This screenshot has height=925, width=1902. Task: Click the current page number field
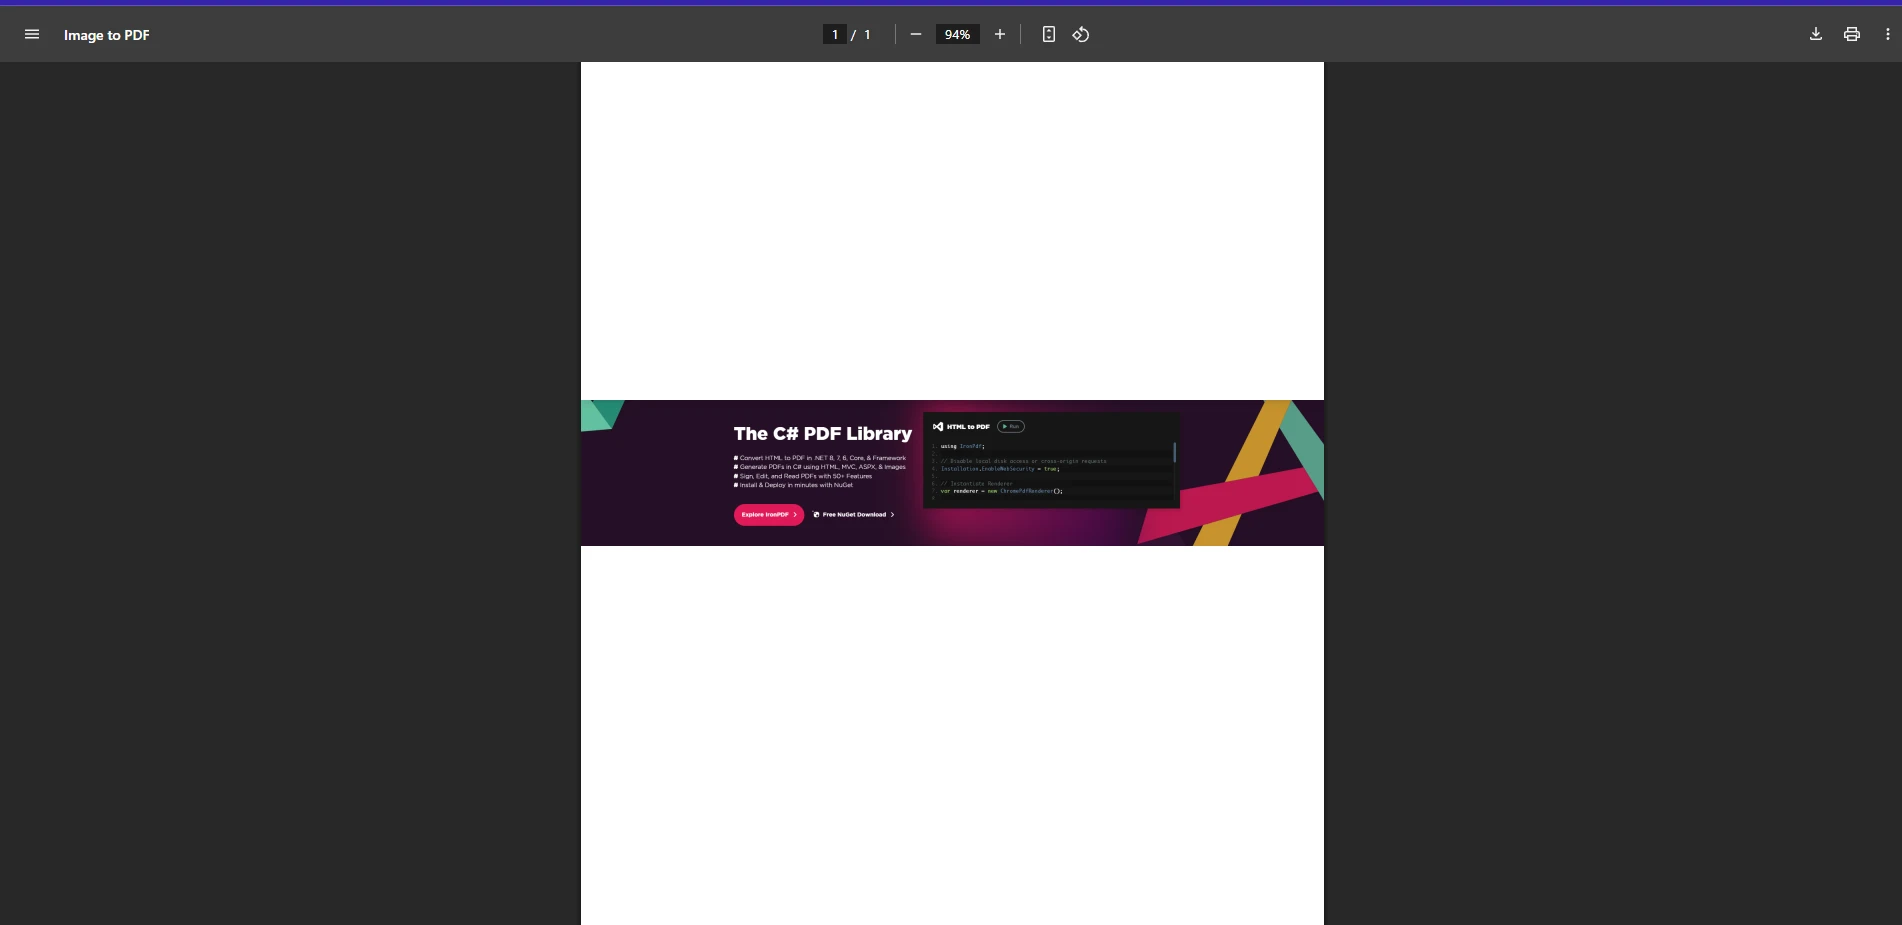click(835, 35)
